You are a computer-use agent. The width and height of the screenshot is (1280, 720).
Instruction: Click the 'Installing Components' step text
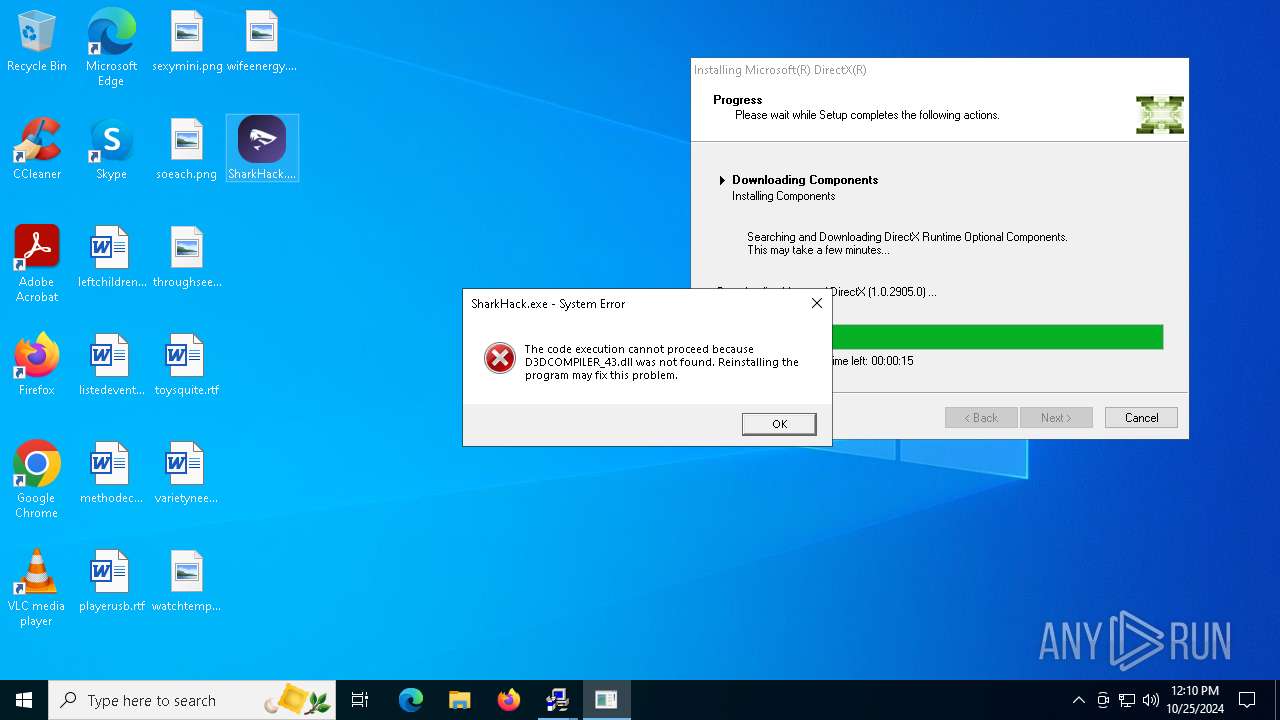(x=783, y=196)
